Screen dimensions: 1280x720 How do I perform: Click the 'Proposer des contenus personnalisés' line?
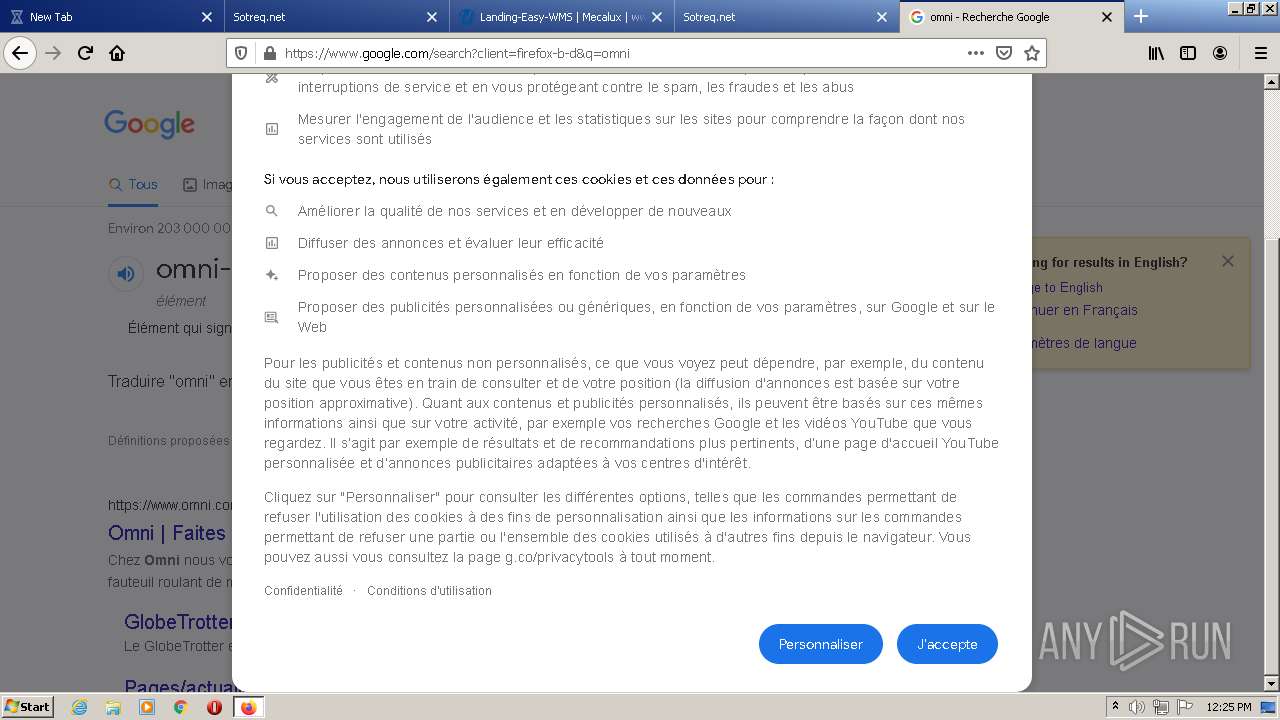tap(521, 275)
